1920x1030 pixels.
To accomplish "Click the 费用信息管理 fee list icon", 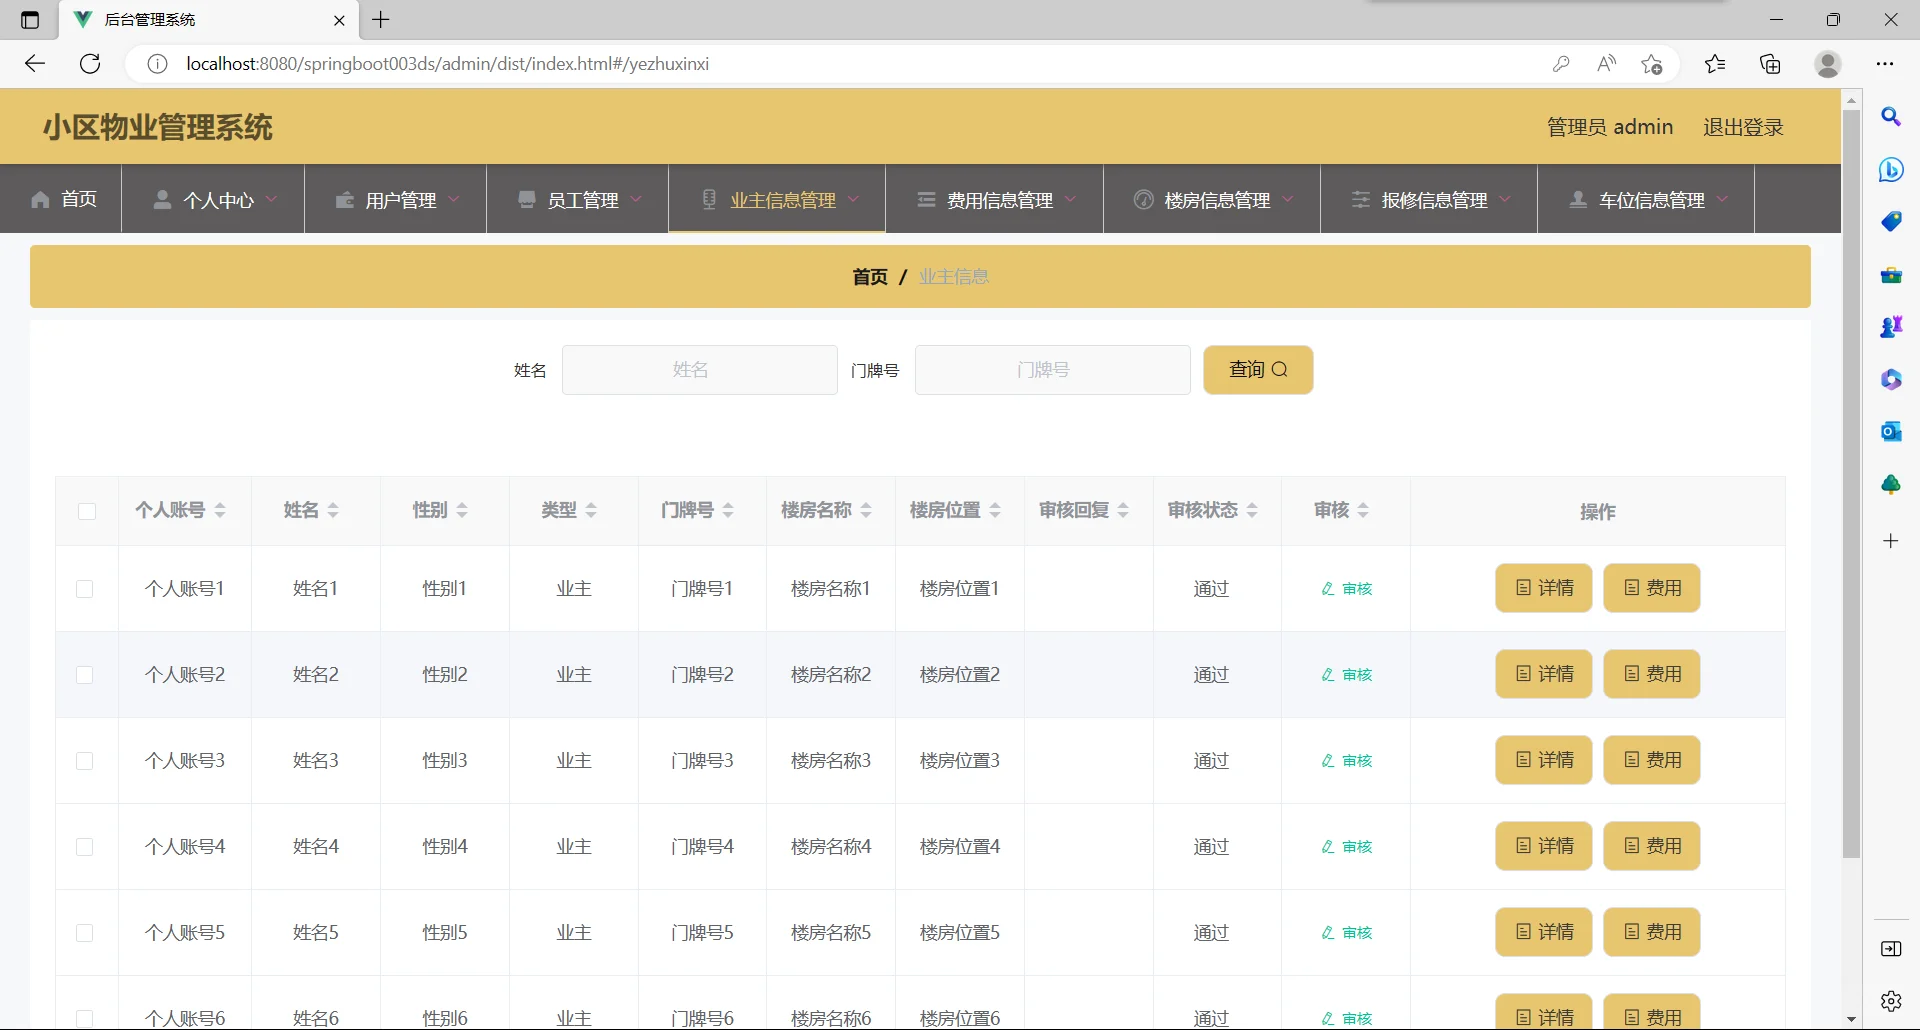I will pos(925,199).
